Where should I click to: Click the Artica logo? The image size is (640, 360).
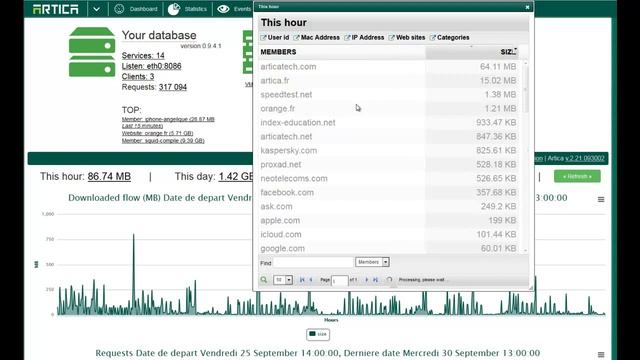click(x=56, y=9)
